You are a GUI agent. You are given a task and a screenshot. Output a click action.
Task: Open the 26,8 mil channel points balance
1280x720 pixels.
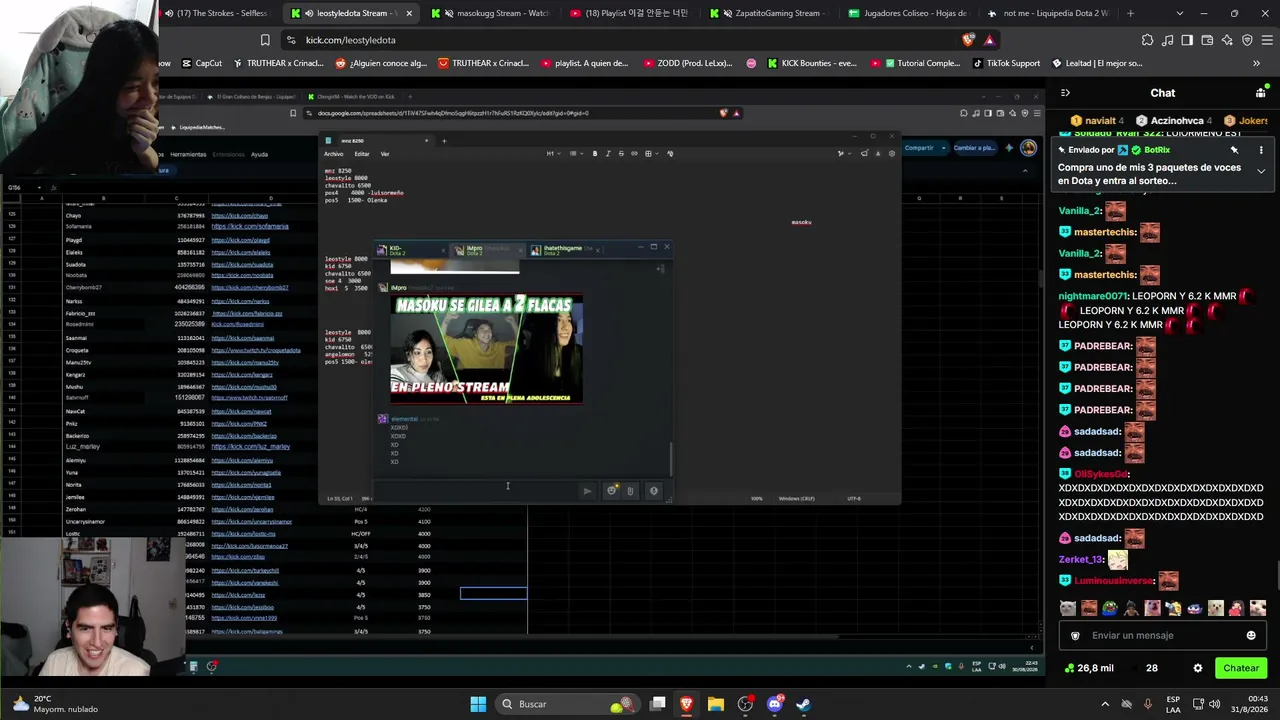[1089, 668]
